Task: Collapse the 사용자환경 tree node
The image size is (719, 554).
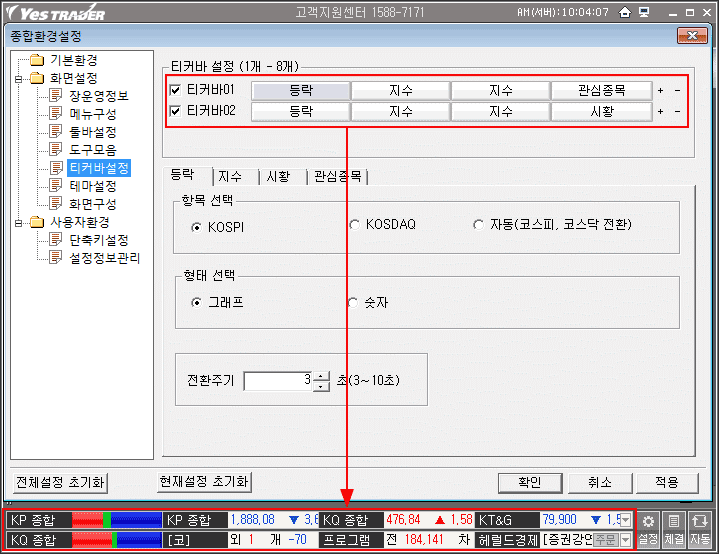Action: click(x=18, y=222)
